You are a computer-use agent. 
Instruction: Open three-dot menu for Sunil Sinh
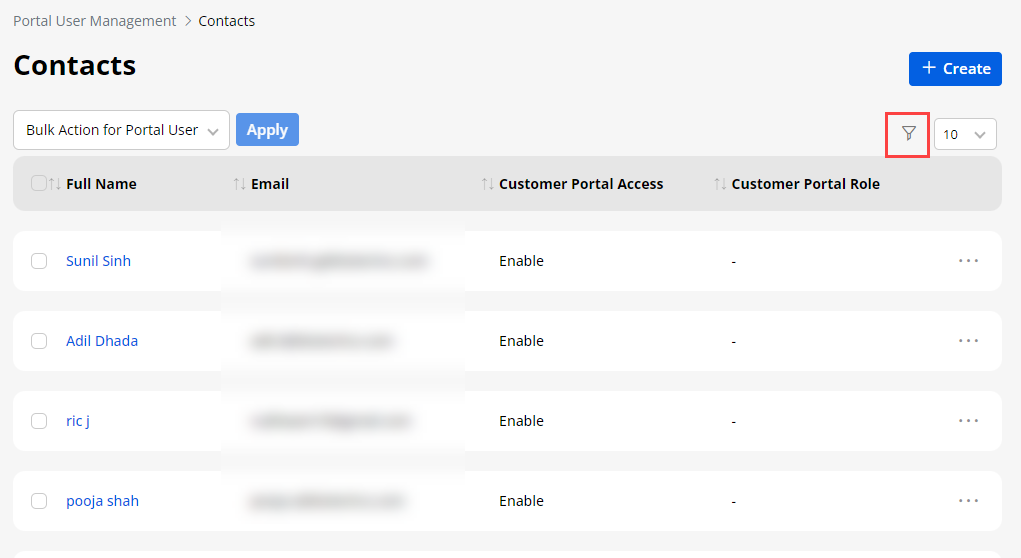coord(967,261)
